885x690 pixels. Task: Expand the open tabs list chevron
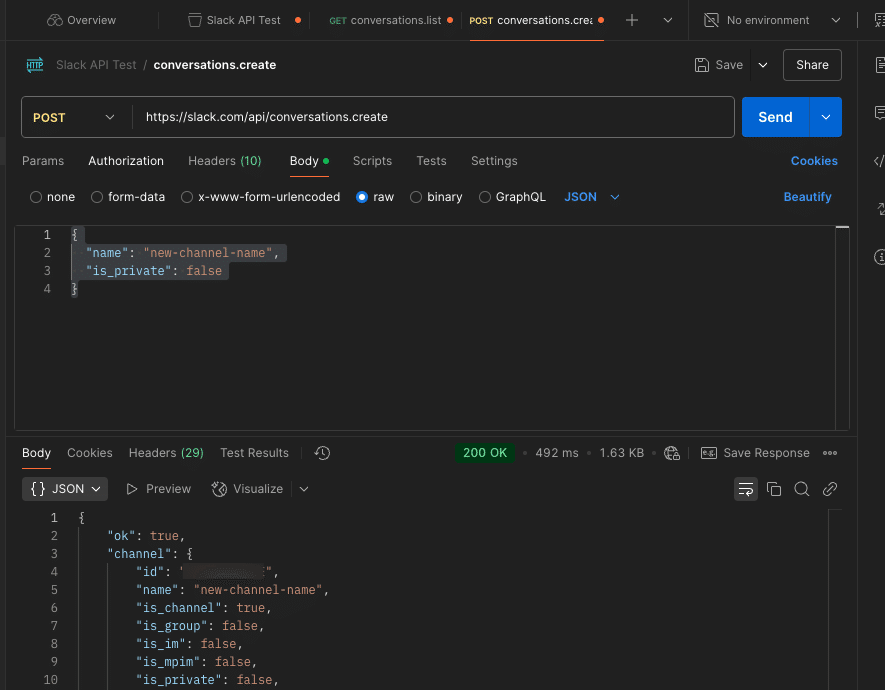tap(668, 20)
